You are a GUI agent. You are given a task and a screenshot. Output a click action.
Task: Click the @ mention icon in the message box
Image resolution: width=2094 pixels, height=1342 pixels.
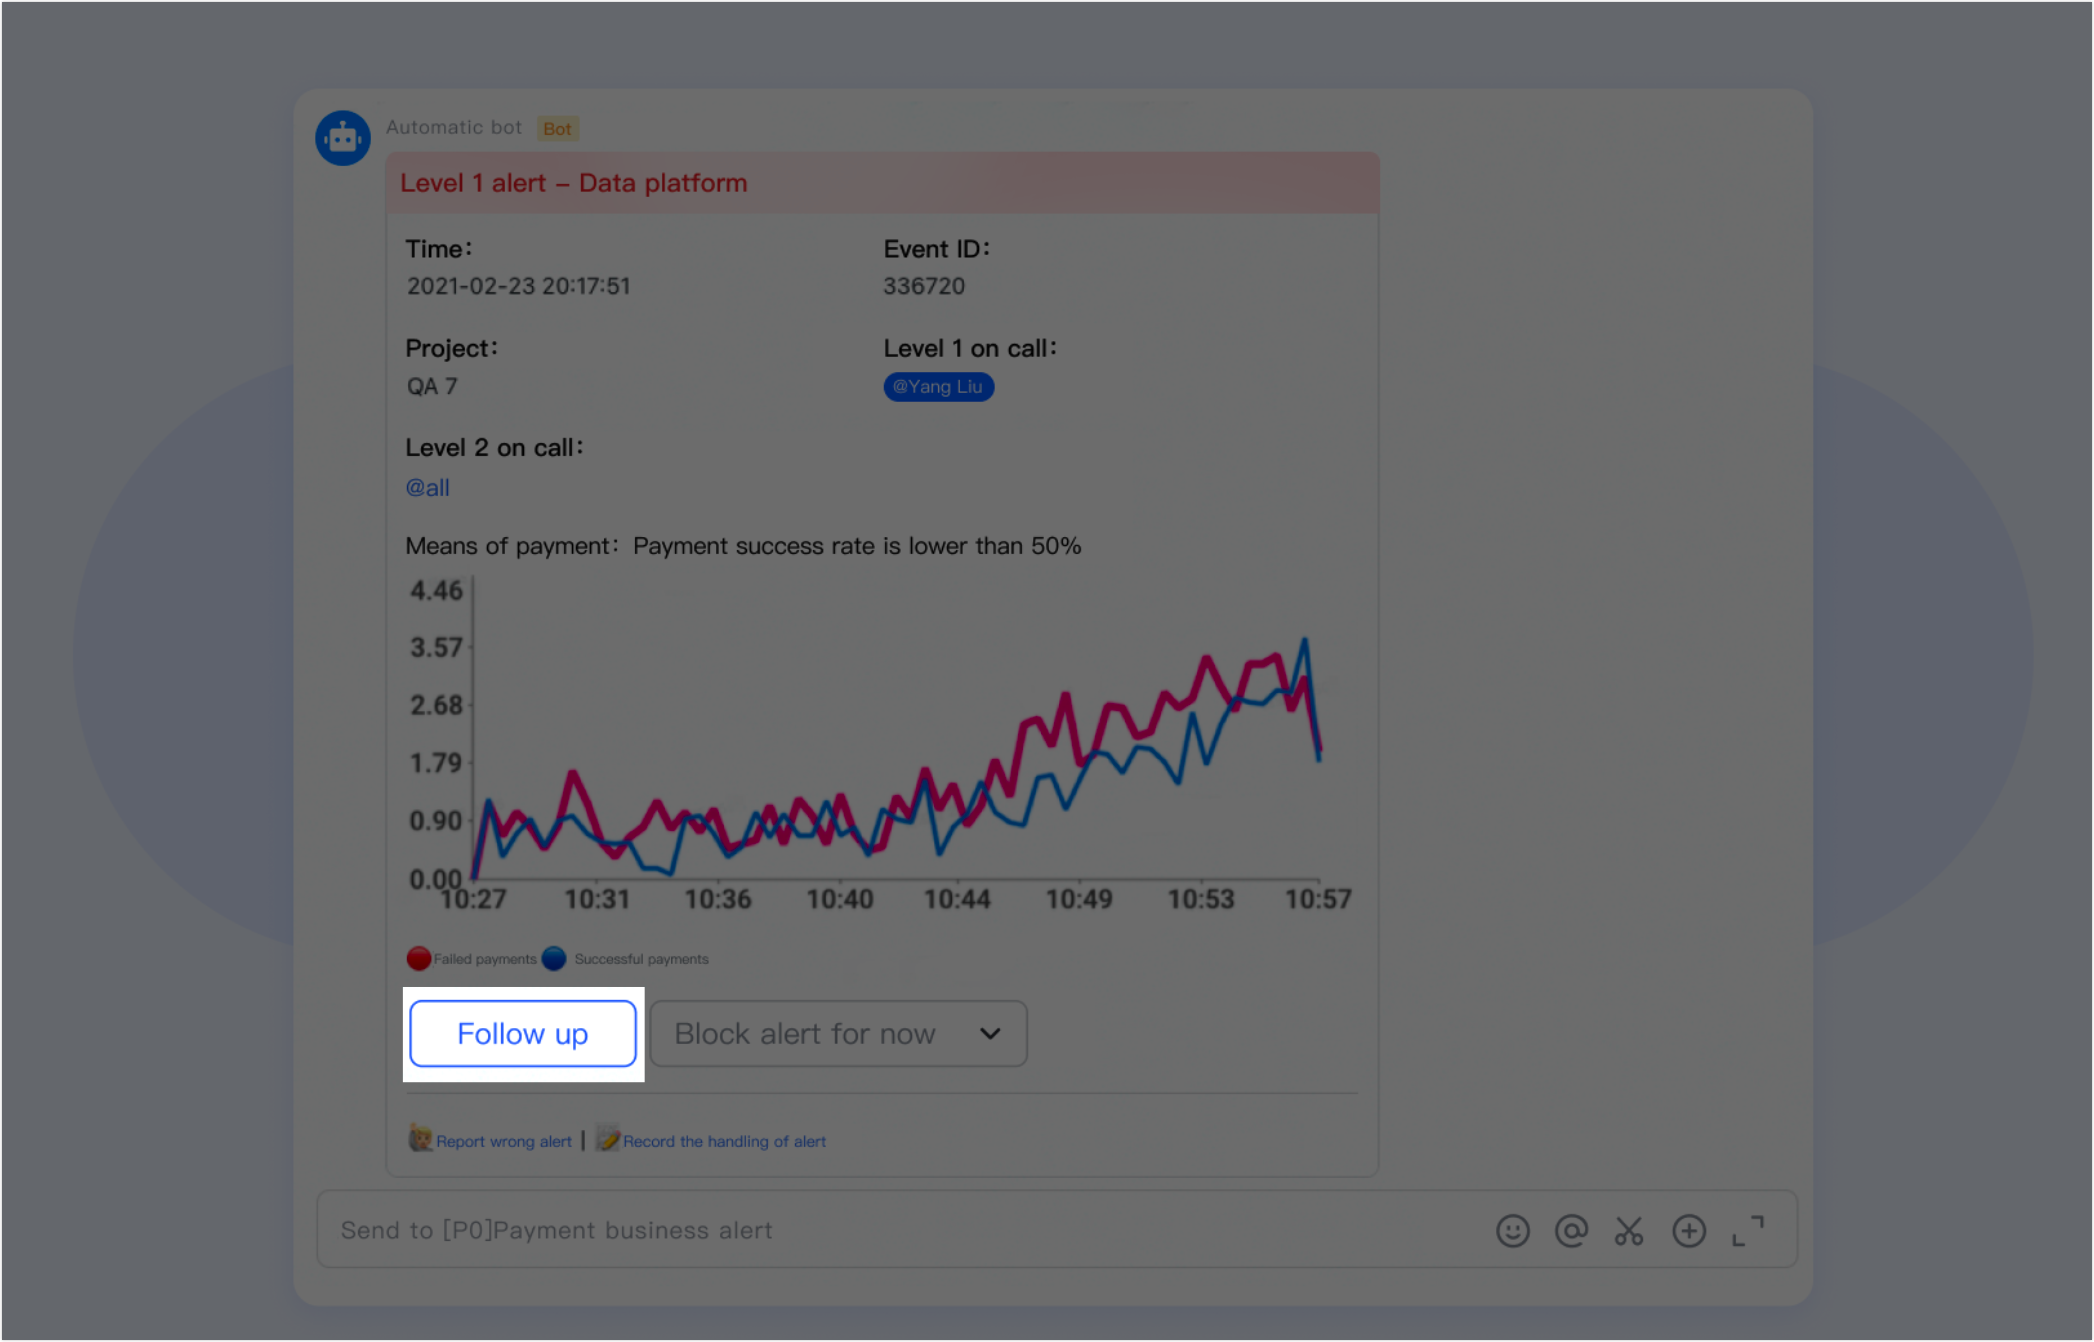1571,1230
